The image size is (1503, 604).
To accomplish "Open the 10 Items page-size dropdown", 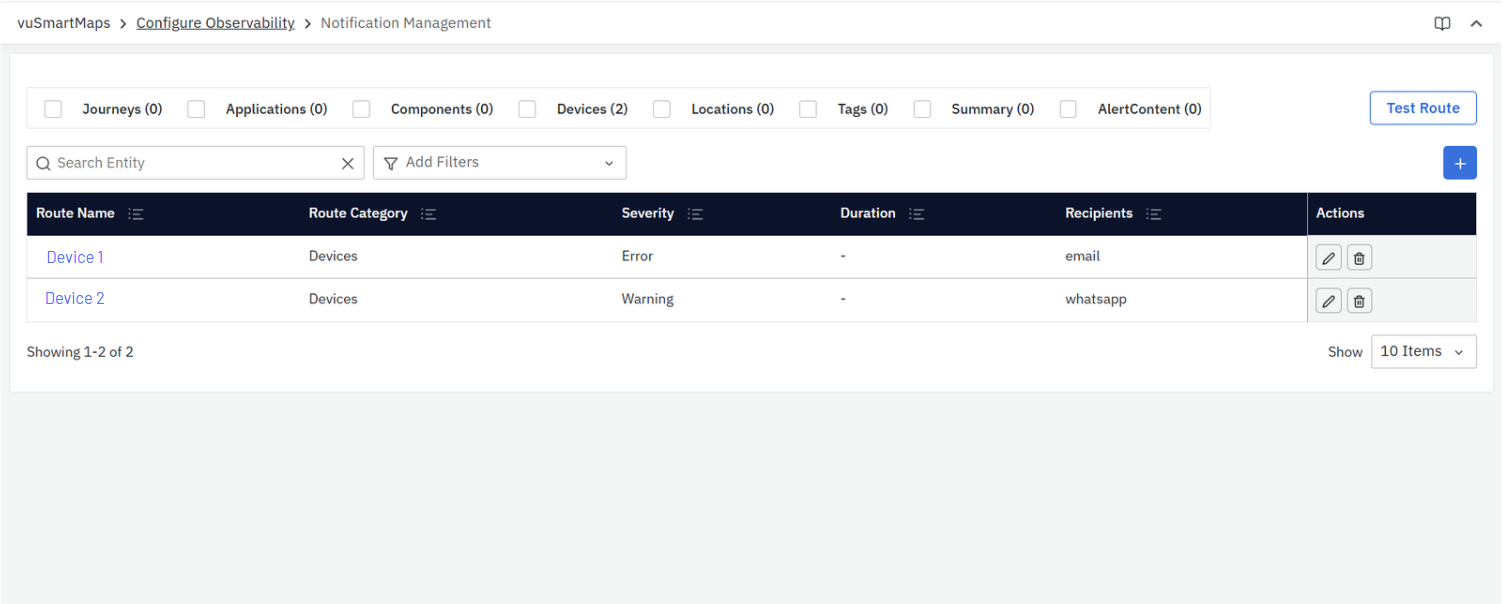I will click(x=1422, y=351).
